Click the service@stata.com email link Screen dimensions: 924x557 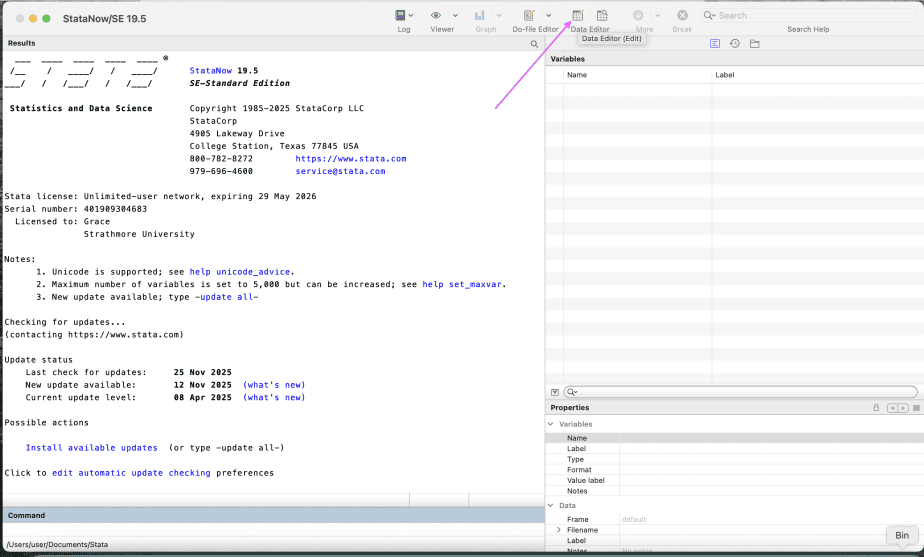(x=340, y=172)
